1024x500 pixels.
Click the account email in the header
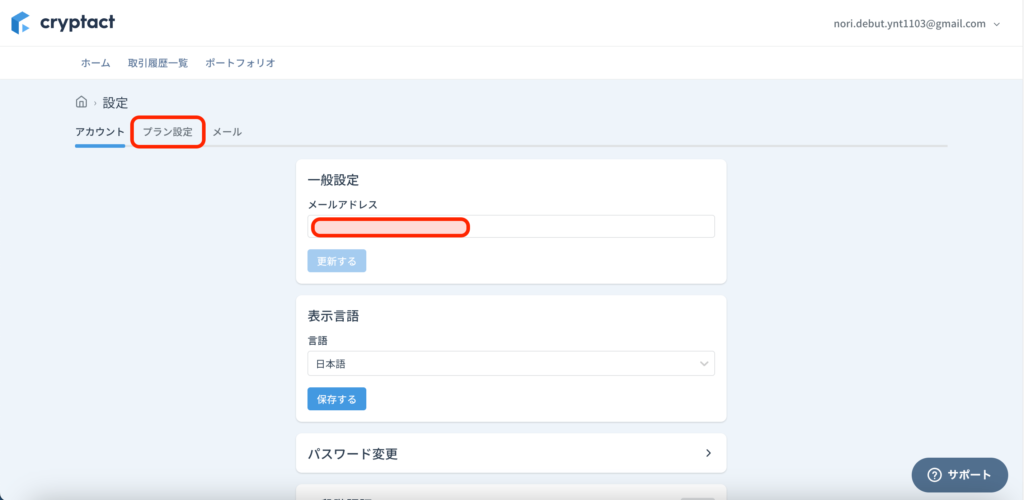pos(909,23)
